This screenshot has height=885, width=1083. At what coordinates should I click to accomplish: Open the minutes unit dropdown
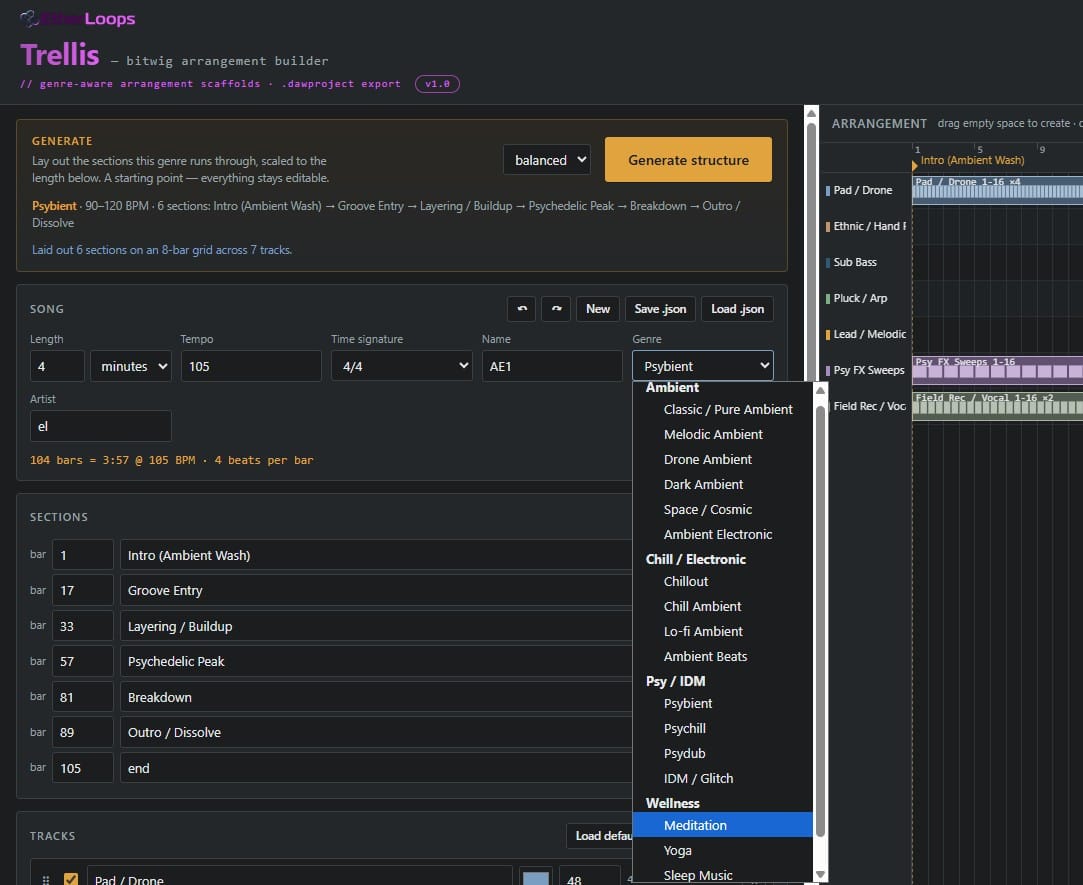(131, 366)
